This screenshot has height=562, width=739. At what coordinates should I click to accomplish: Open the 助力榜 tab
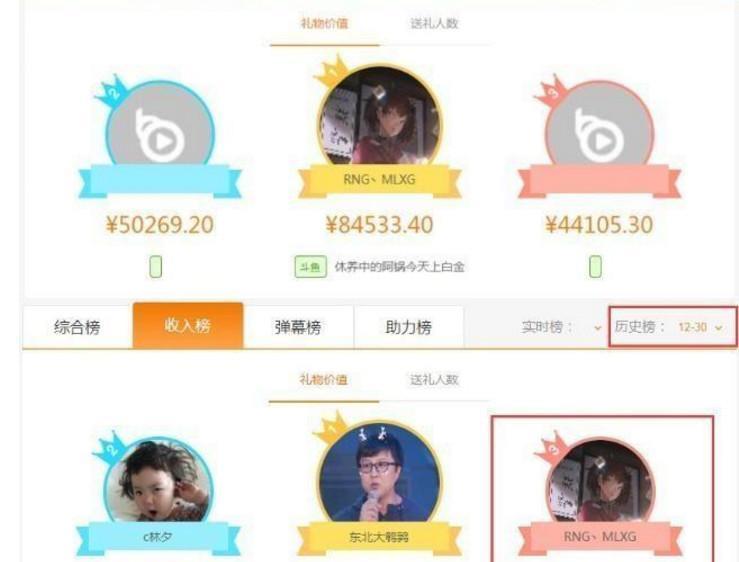pyautogui.click(x=409, y=327)
